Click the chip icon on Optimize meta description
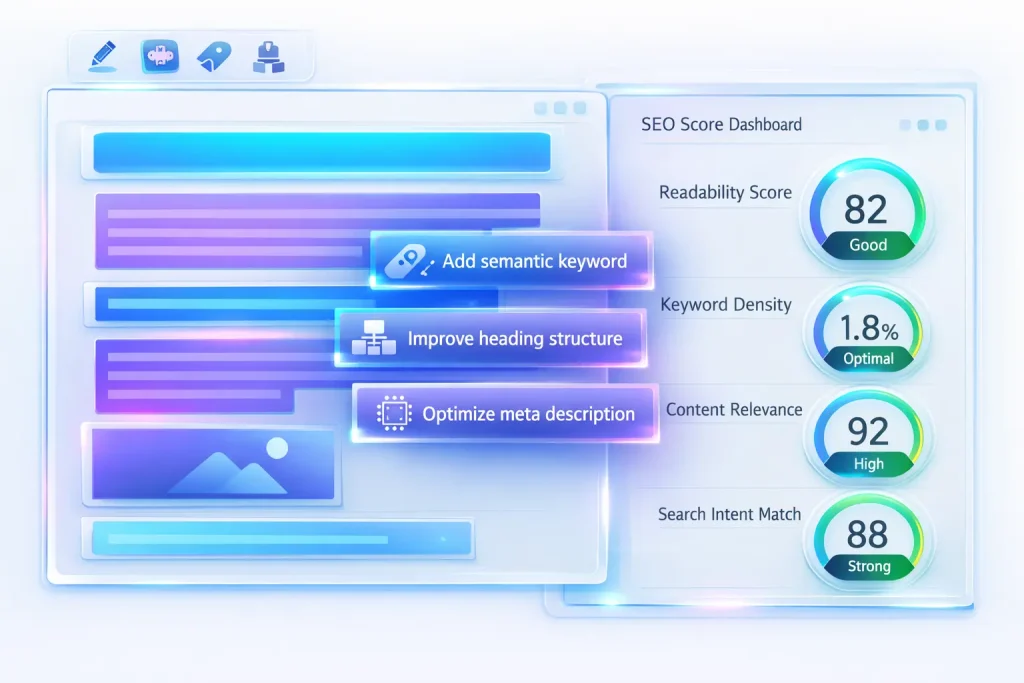This screenshot has height=683, width=1024. [x=393, y=413]
